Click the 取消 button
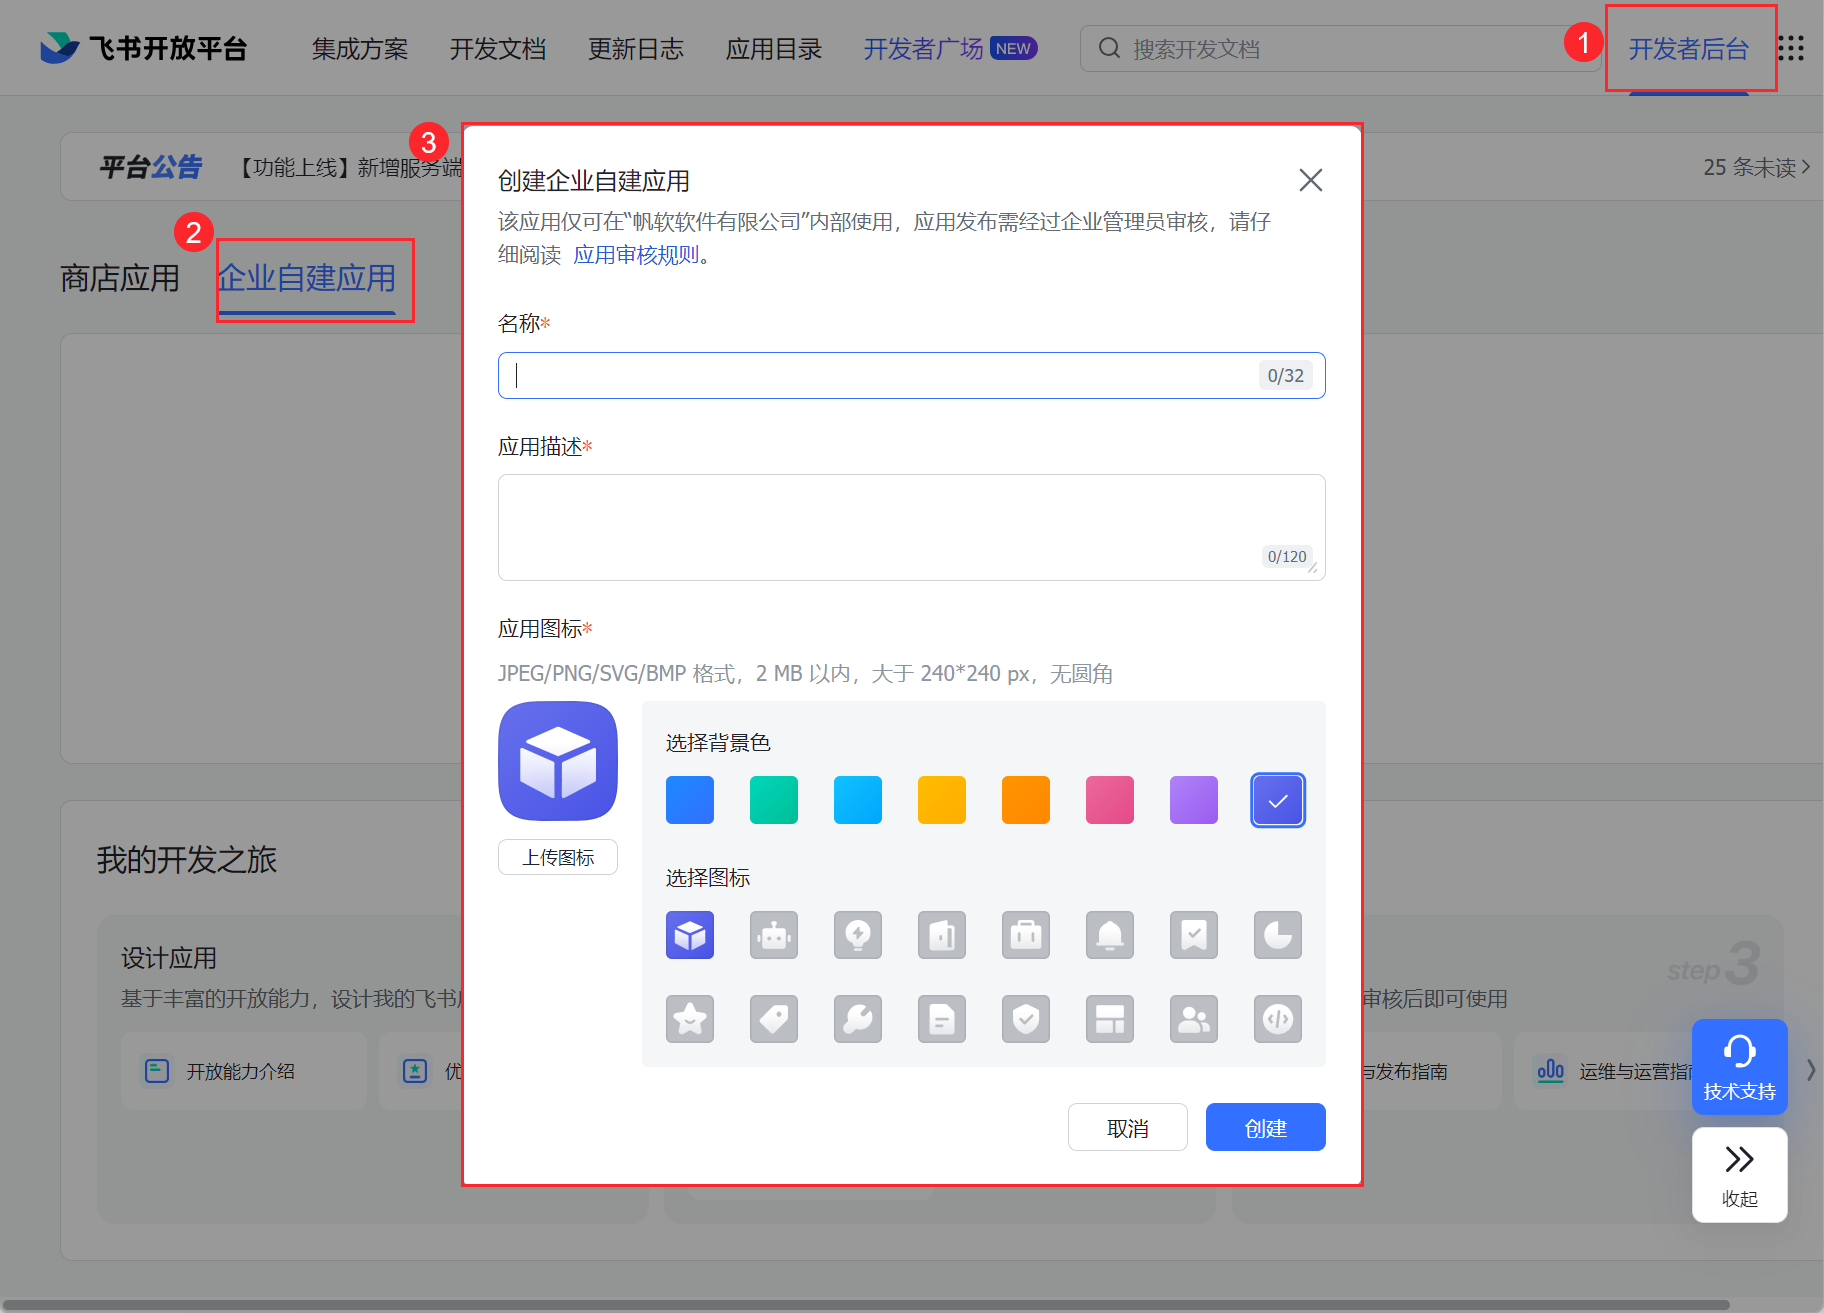This screenshot has height=1313, width=1824. coord(1128,1127)
